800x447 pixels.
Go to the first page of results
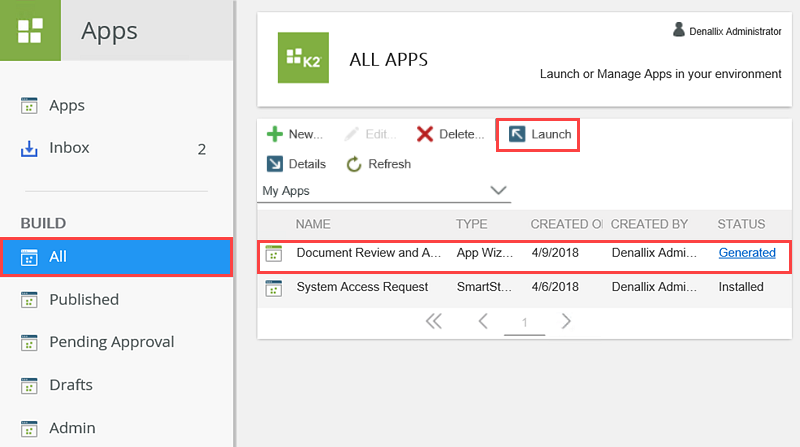point(433,321)
